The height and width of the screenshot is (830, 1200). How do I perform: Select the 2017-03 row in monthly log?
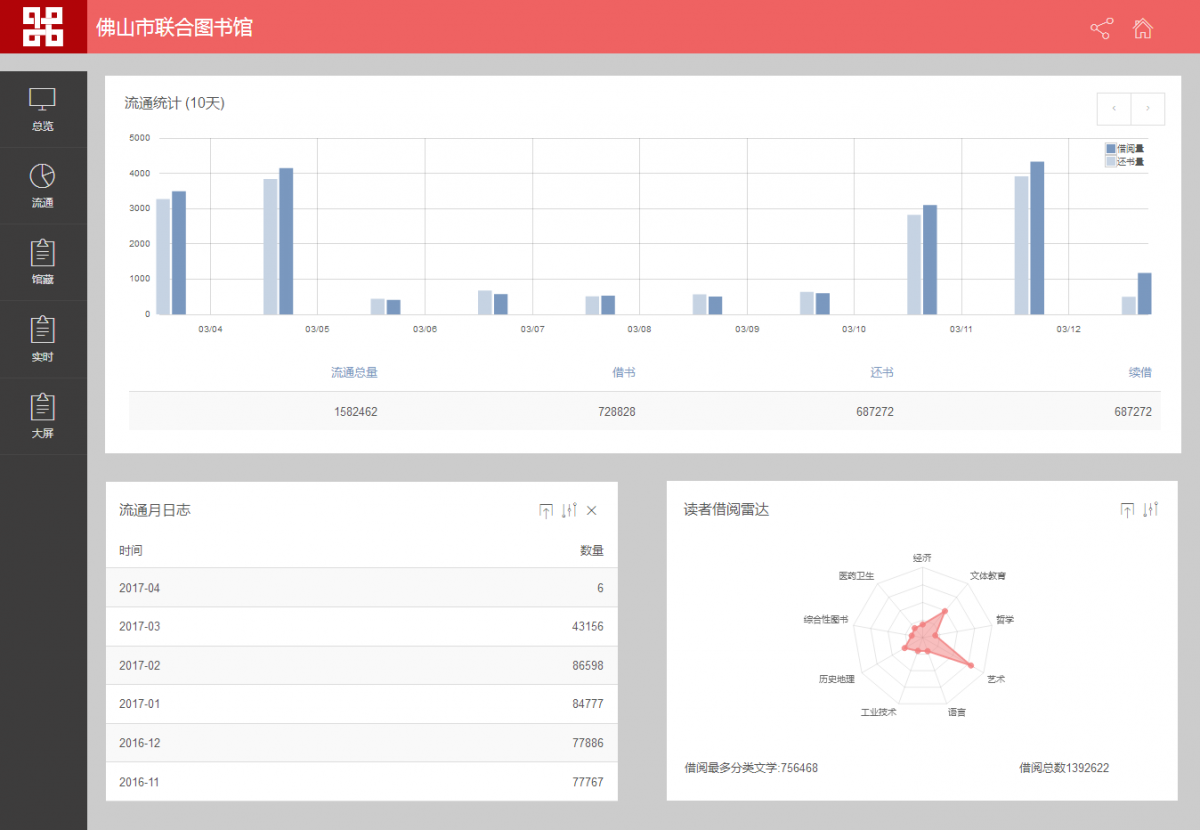tap(361, 626)
